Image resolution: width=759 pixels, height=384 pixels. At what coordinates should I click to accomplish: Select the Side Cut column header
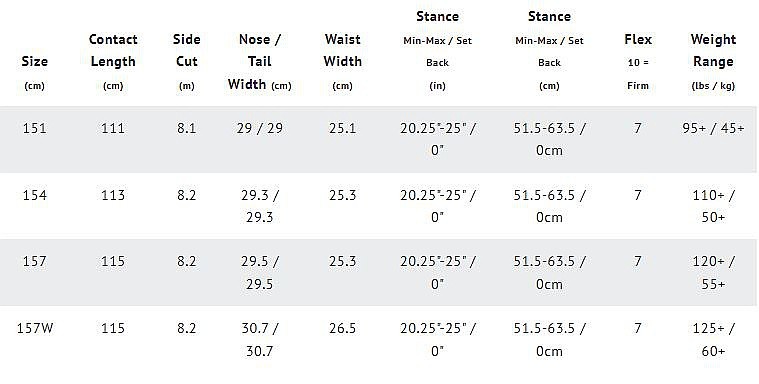point(186,62)
